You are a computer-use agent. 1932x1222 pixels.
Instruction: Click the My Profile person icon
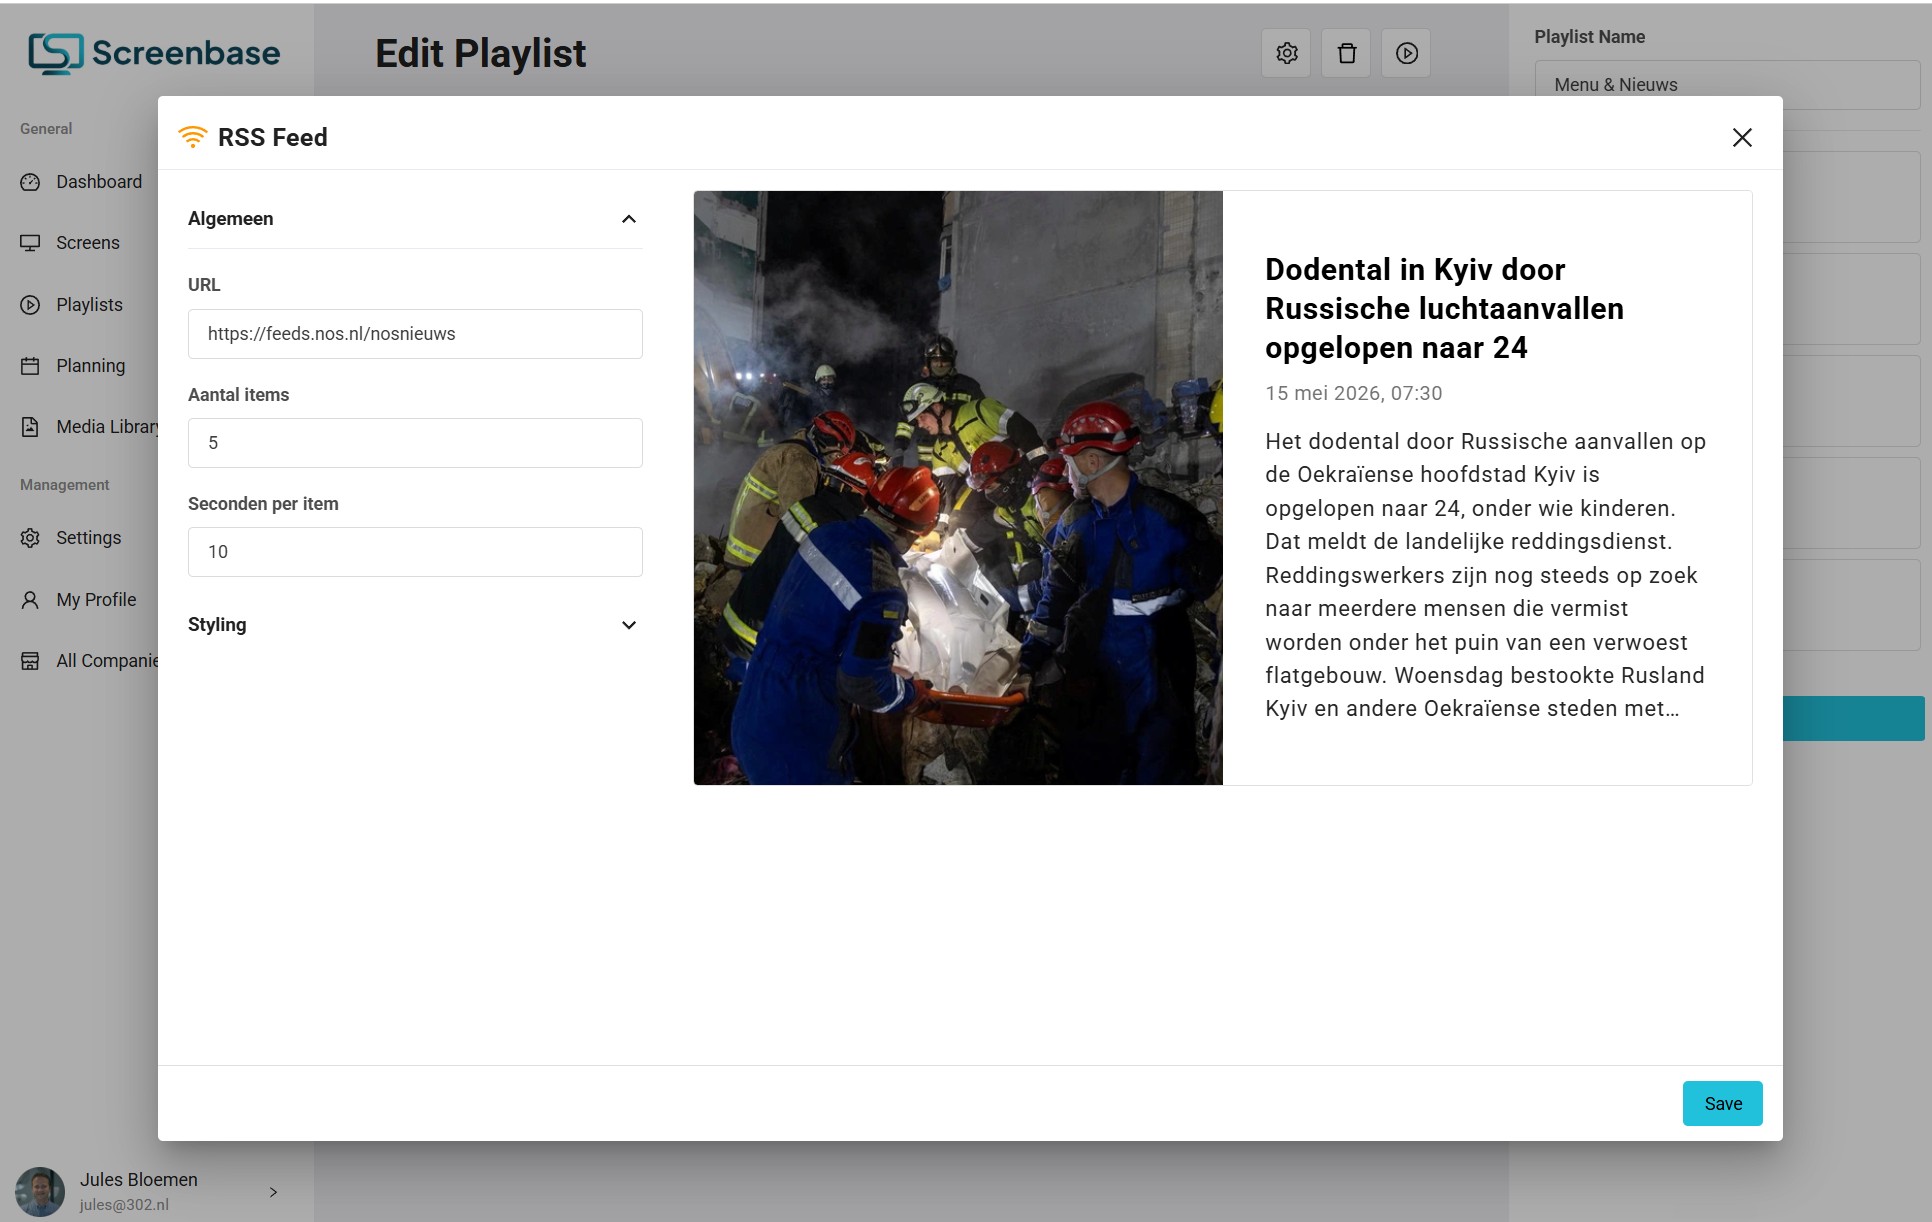(x=30, y=600)
